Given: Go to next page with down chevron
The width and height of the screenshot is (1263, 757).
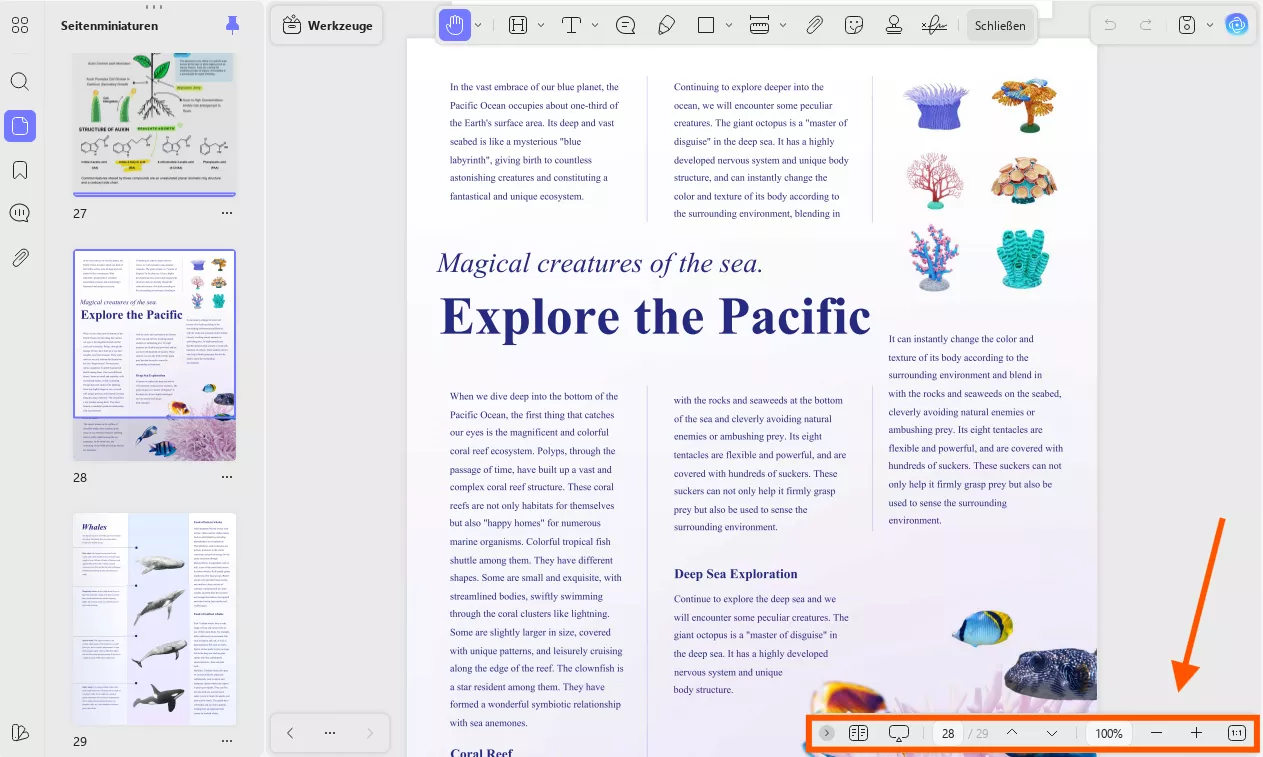Looking at the screenshot, I should point(1052,733).
